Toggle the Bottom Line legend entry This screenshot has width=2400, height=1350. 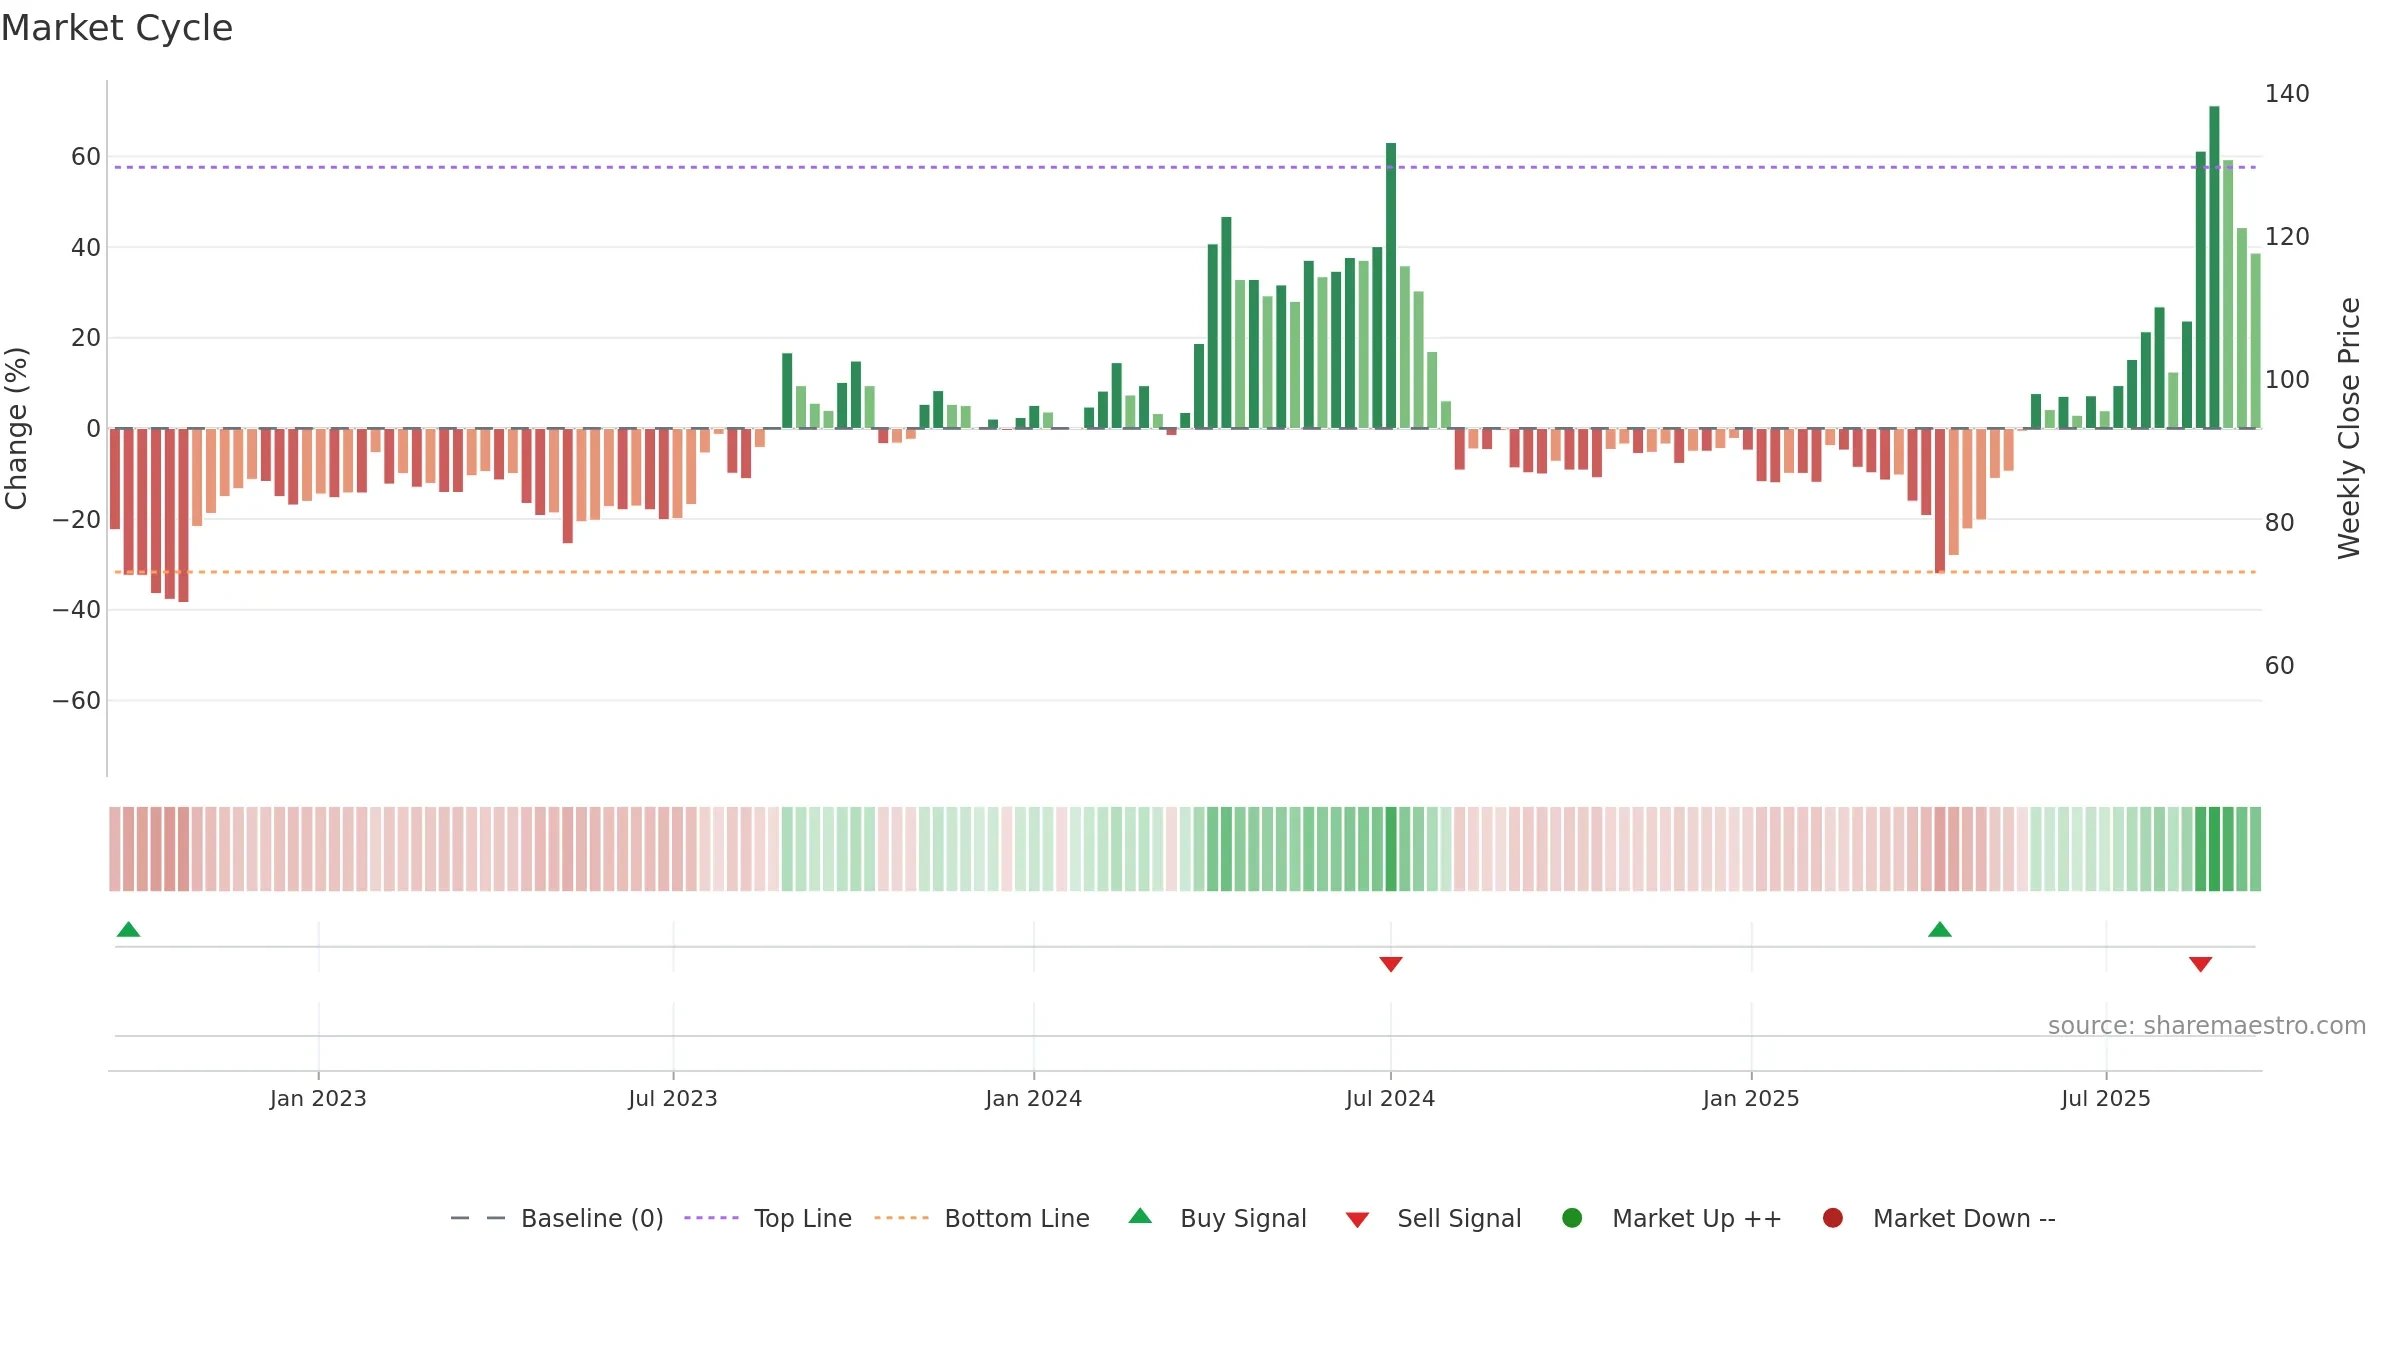[982, 1218]
